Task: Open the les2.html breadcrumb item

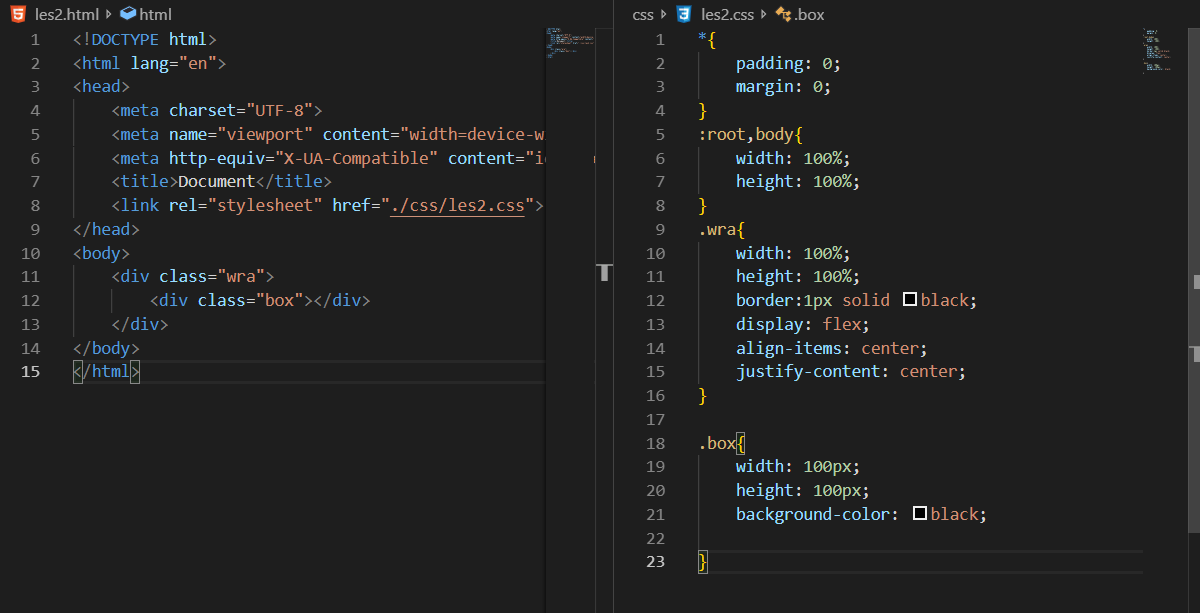Action: coord(67,14)
